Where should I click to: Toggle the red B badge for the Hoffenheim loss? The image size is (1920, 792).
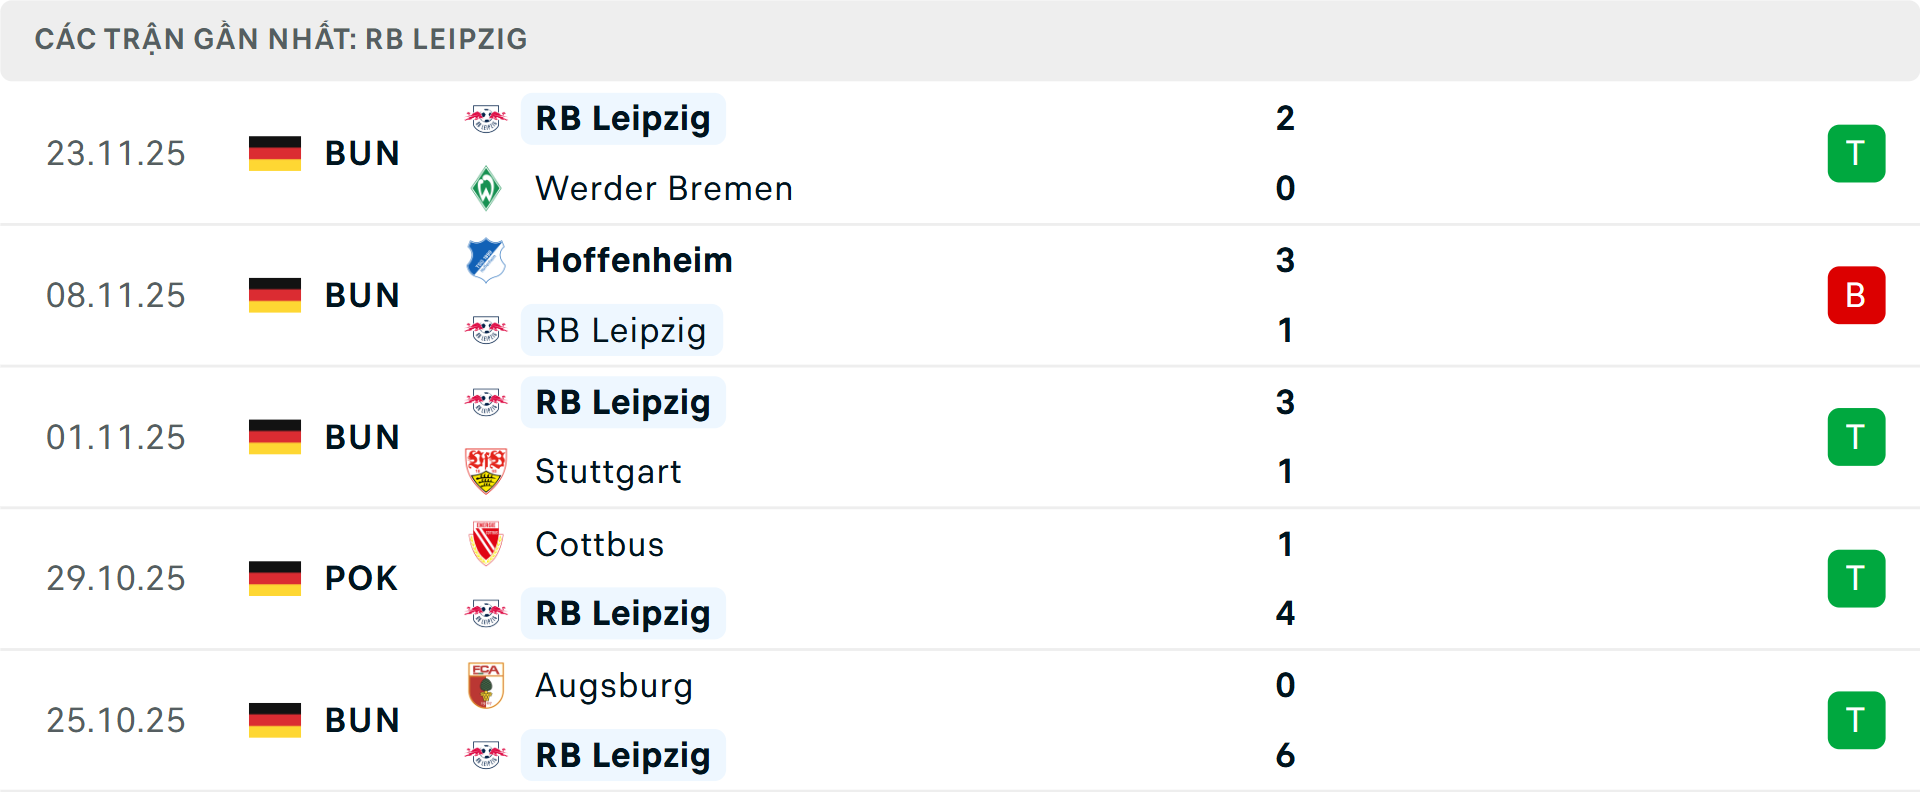tap(1857, 294)
